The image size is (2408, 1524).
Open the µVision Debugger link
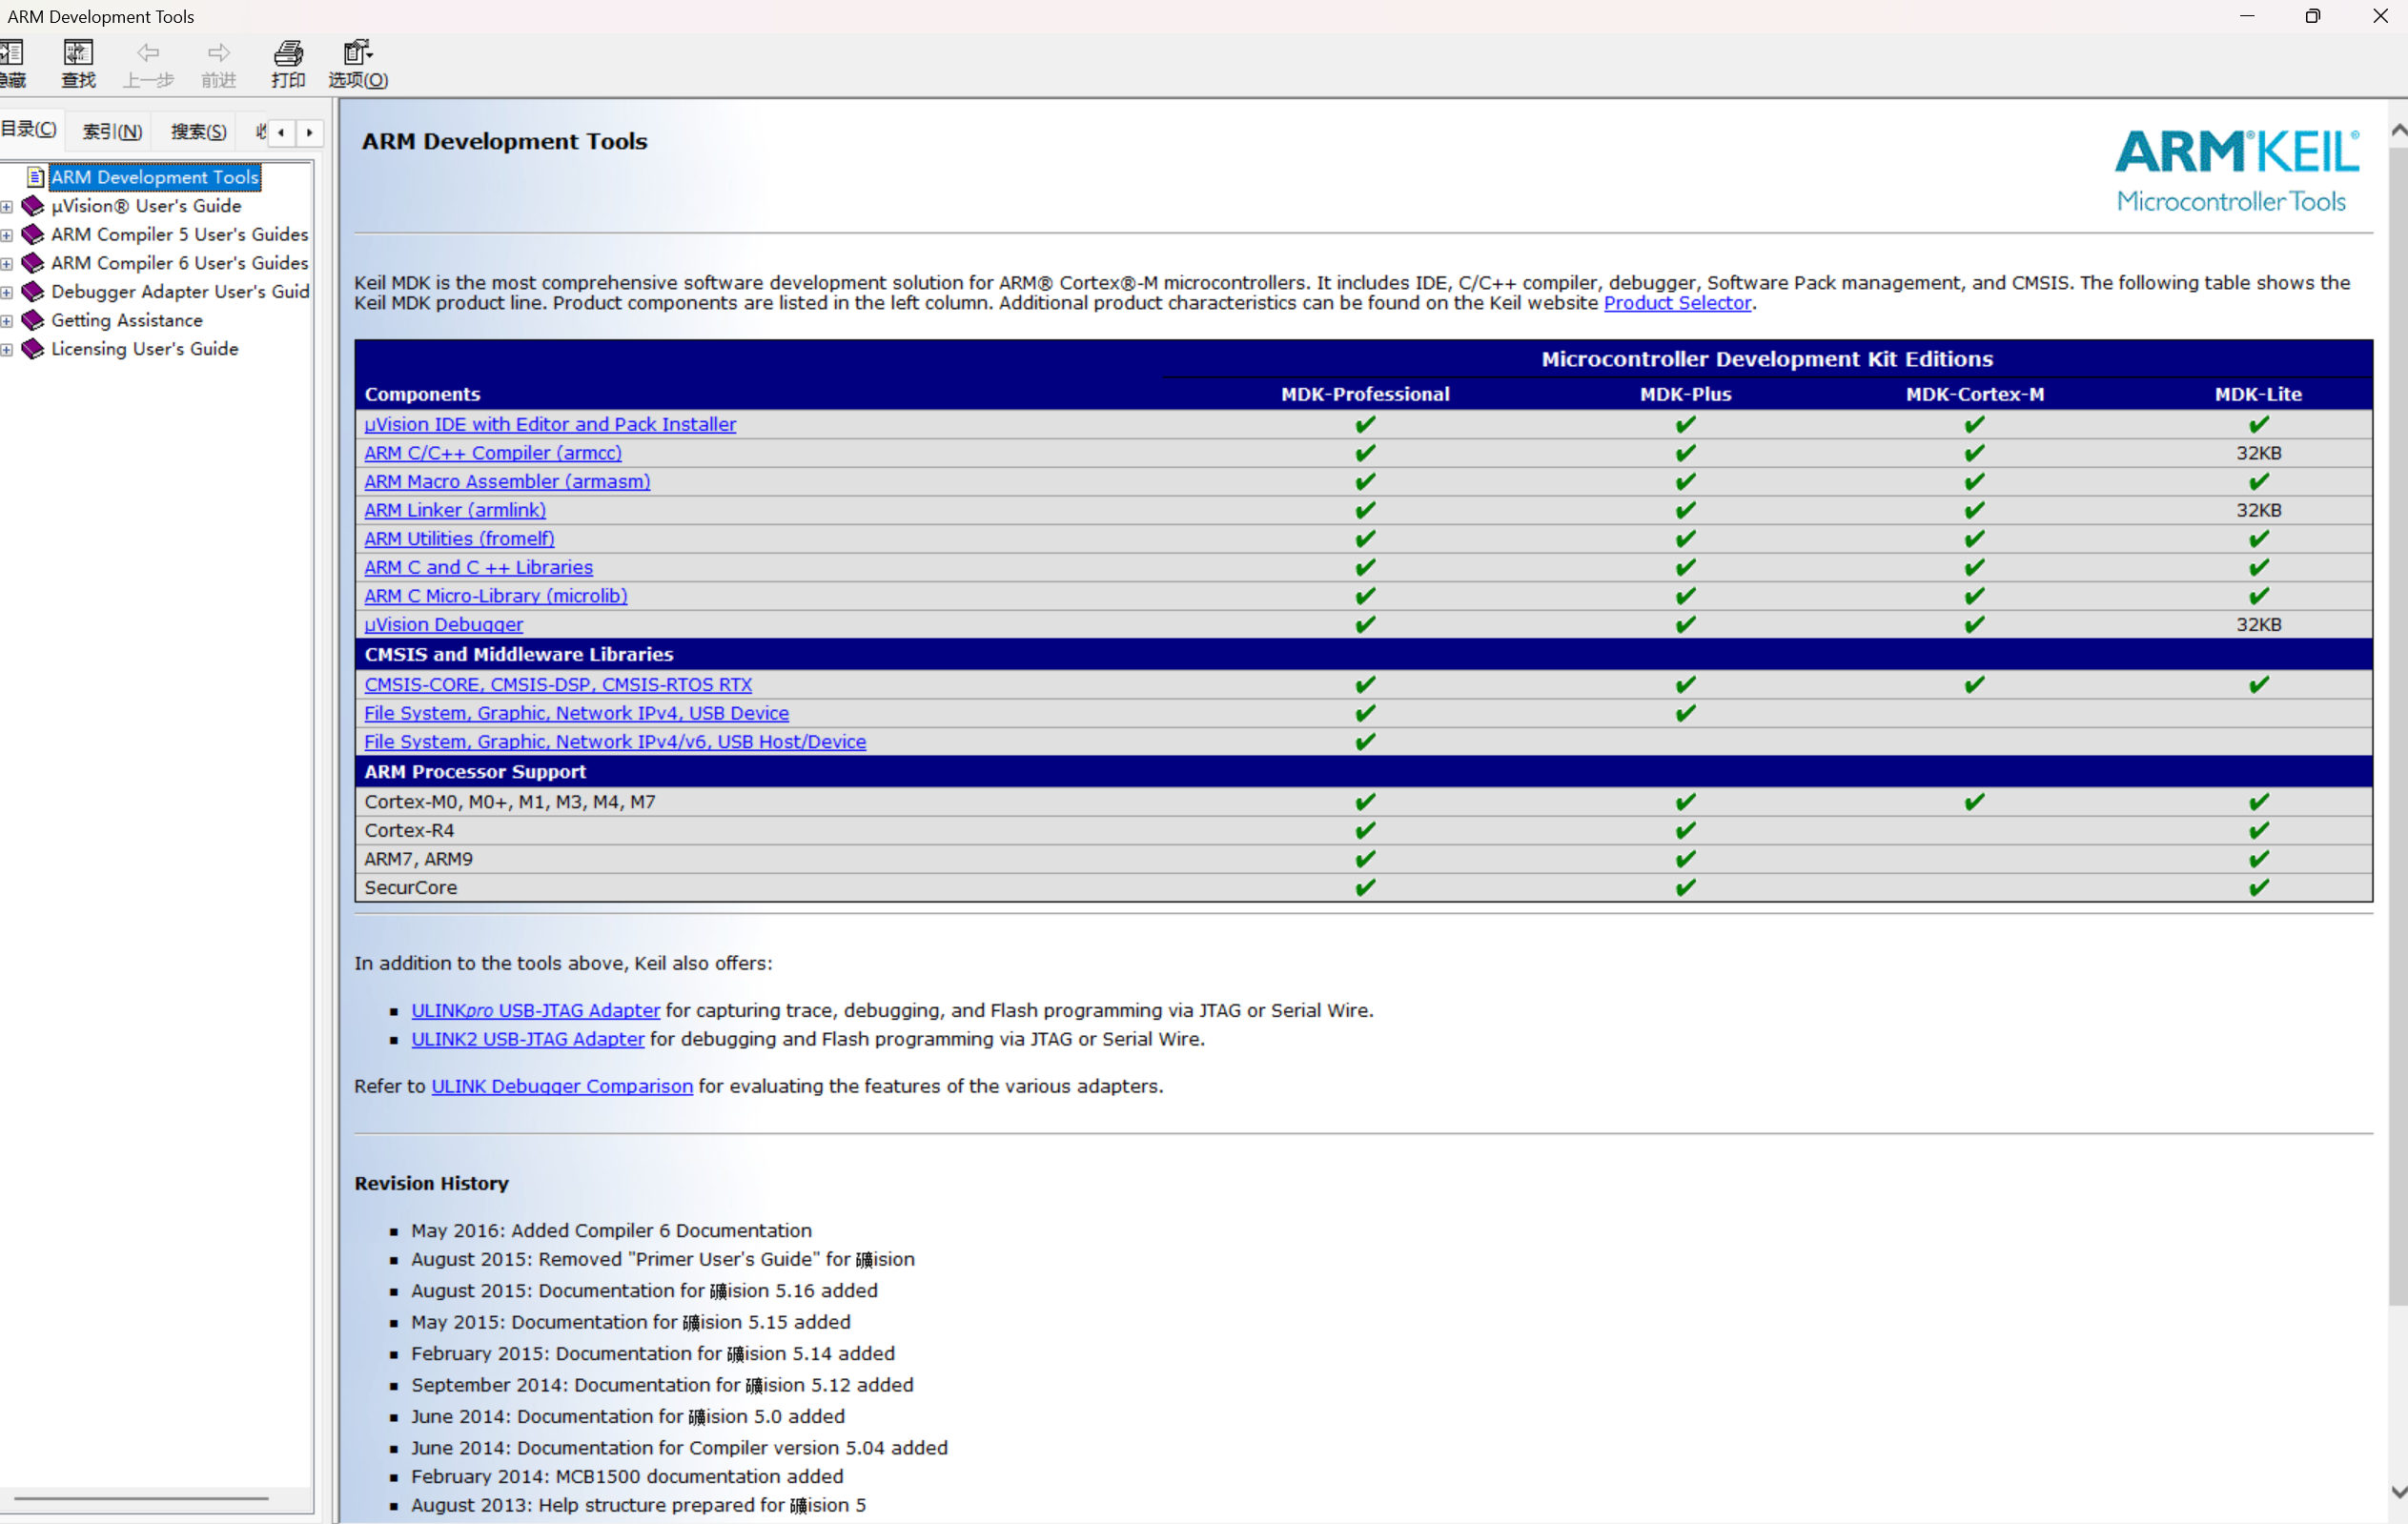click(443, 625)
